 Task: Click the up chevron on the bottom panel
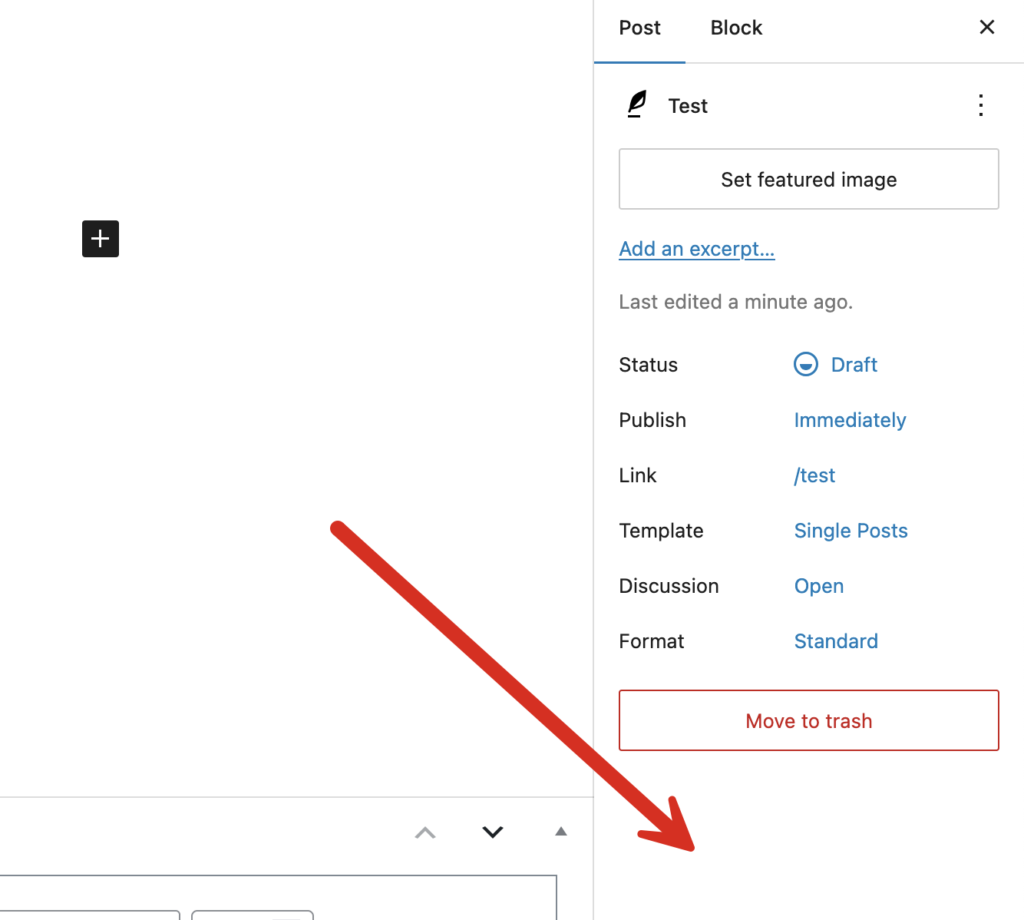point(425,832)
